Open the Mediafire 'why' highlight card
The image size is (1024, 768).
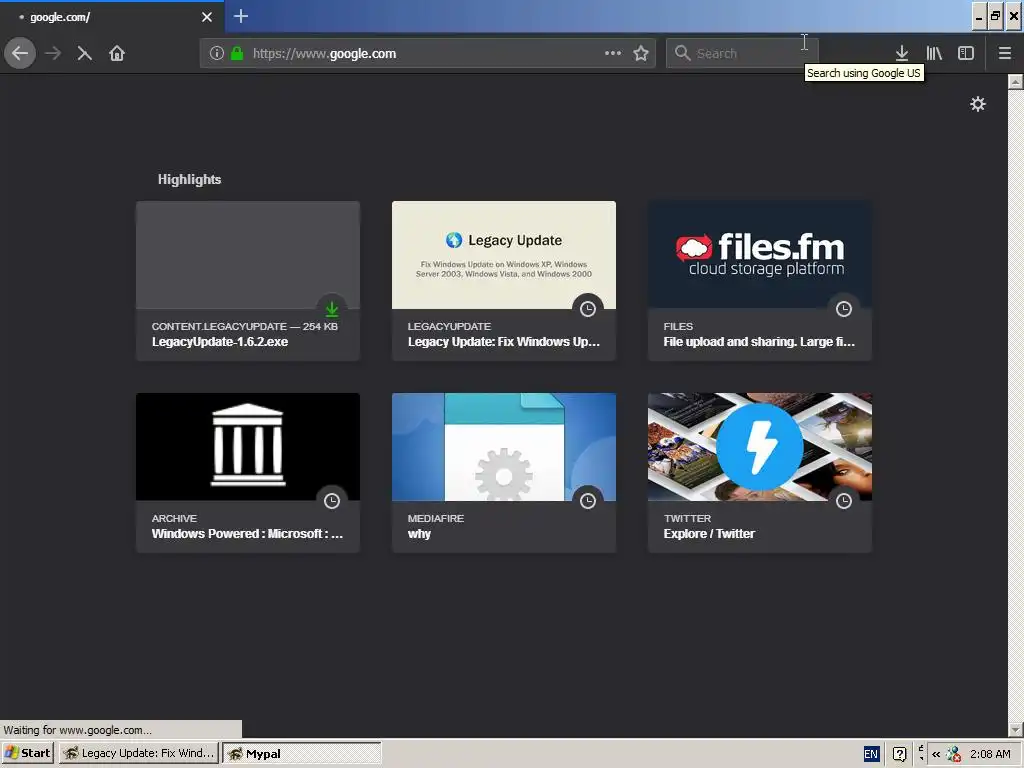pos(504,473)
